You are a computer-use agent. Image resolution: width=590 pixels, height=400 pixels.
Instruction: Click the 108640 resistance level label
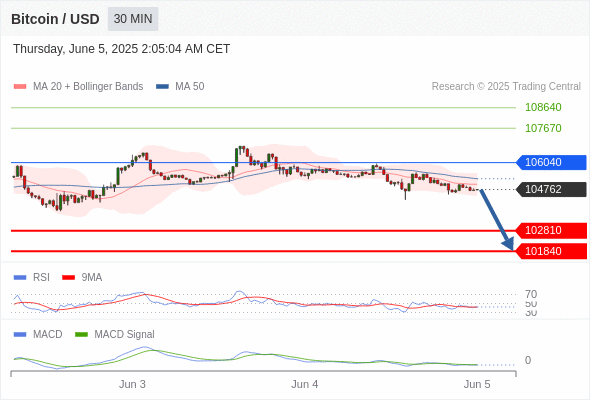pos(543,107)
